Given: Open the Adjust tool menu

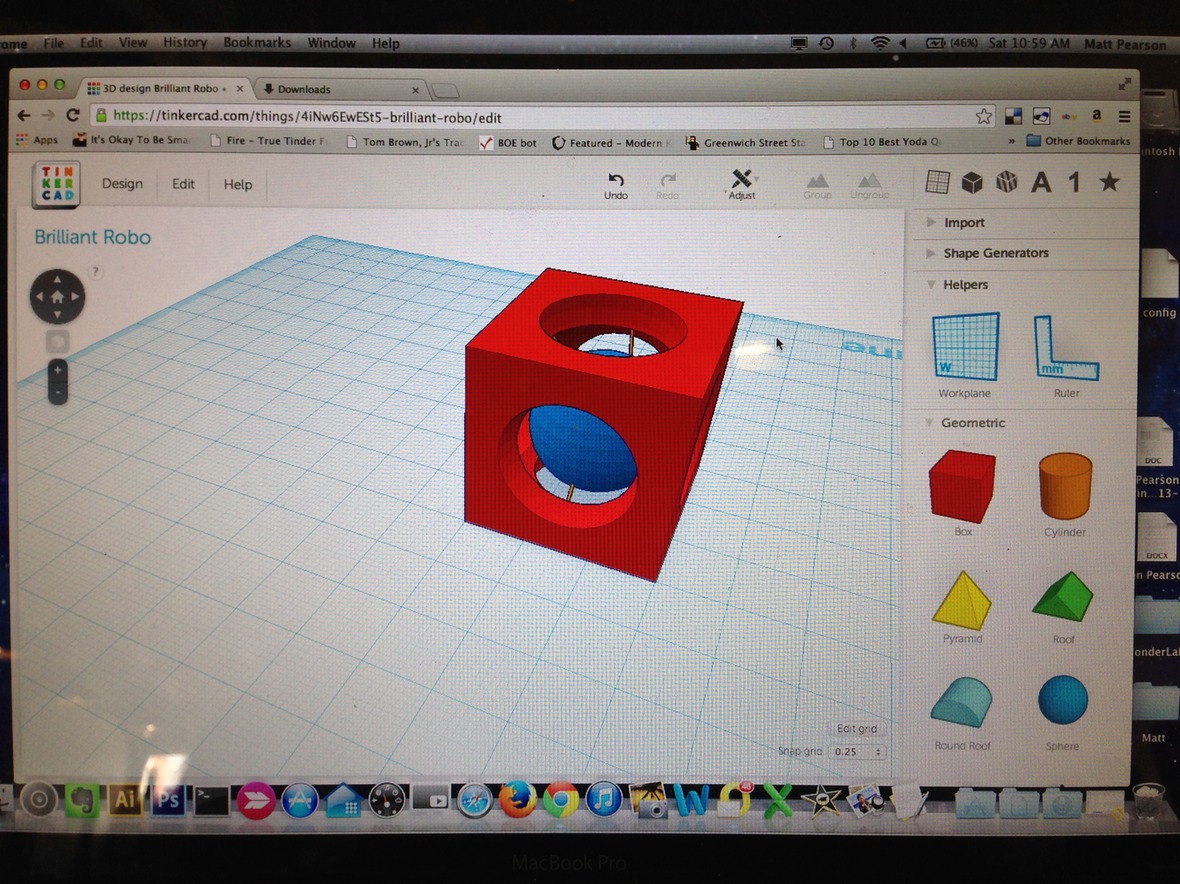Looking at the screenshot, I should (742, 184).
